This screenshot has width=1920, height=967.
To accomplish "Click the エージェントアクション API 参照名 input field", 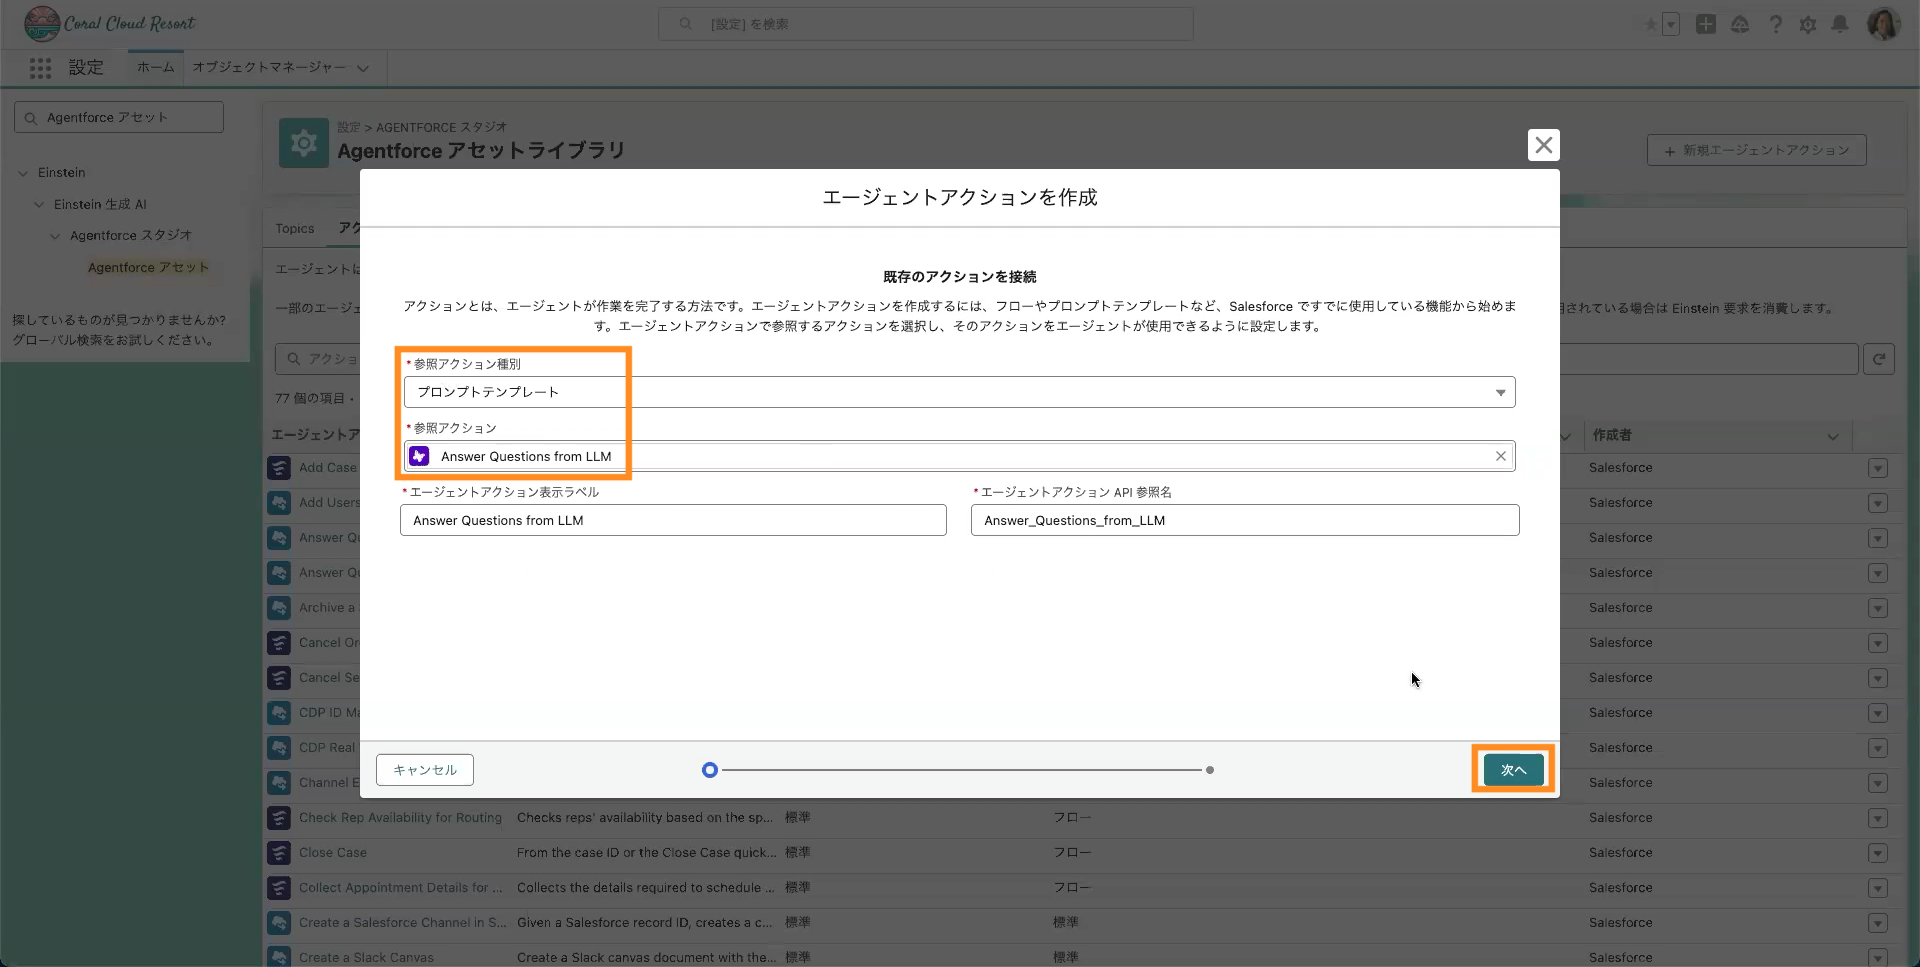I will coord(1245,520).
